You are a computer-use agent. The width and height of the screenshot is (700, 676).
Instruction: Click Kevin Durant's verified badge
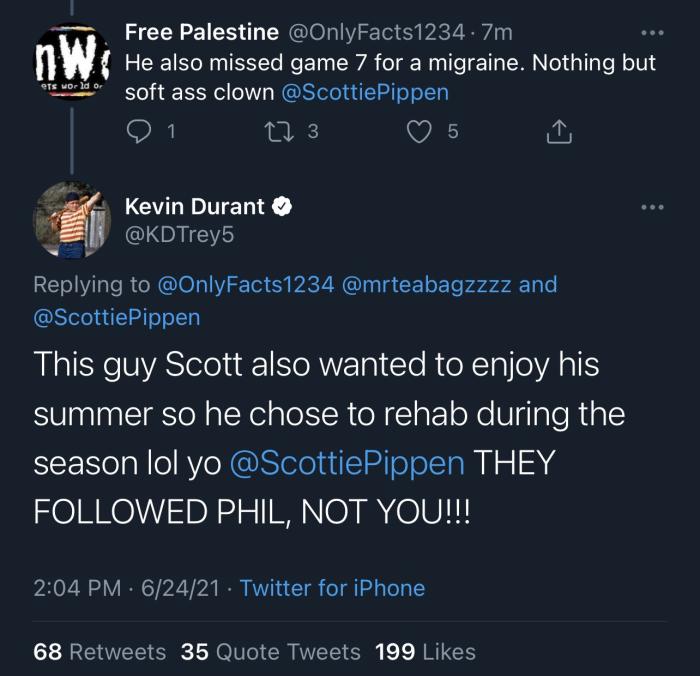point(282,207)
